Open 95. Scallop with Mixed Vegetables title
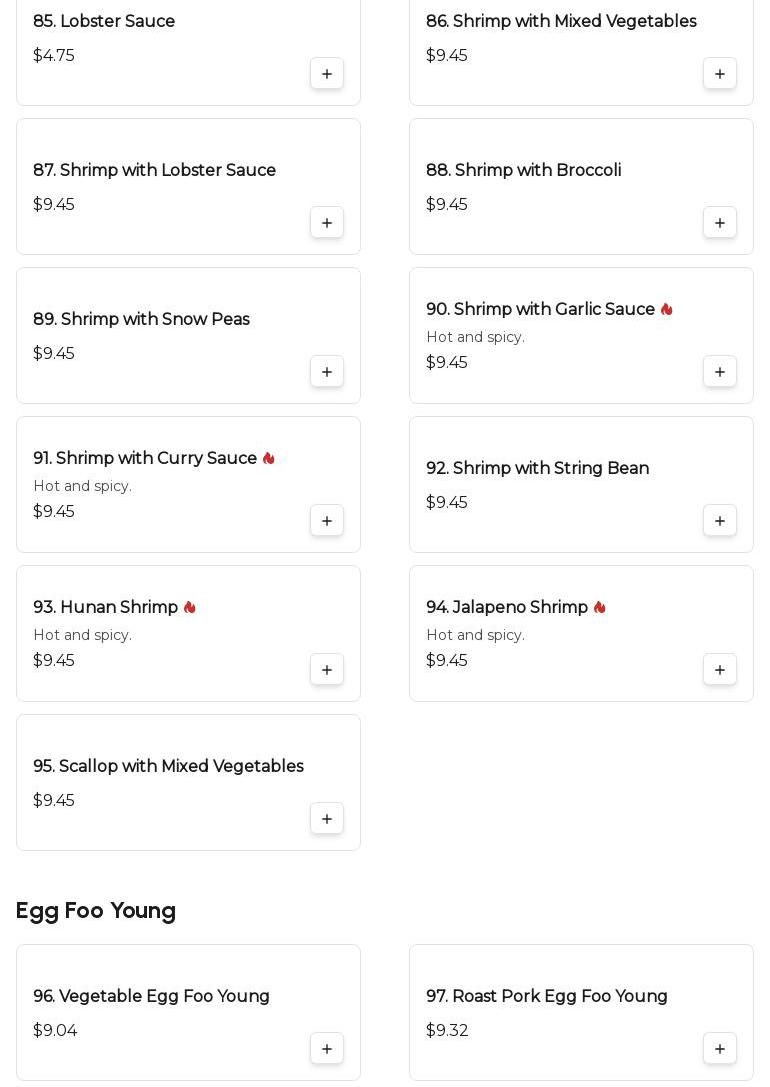 [168, 767]
